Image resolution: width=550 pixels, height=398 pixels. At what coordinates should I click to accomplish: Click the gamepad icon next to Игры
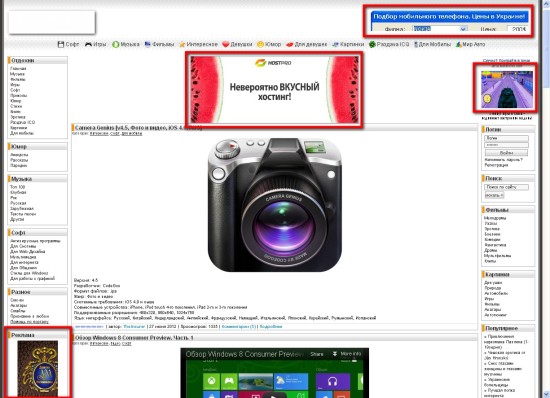click(x=88, y=44)
